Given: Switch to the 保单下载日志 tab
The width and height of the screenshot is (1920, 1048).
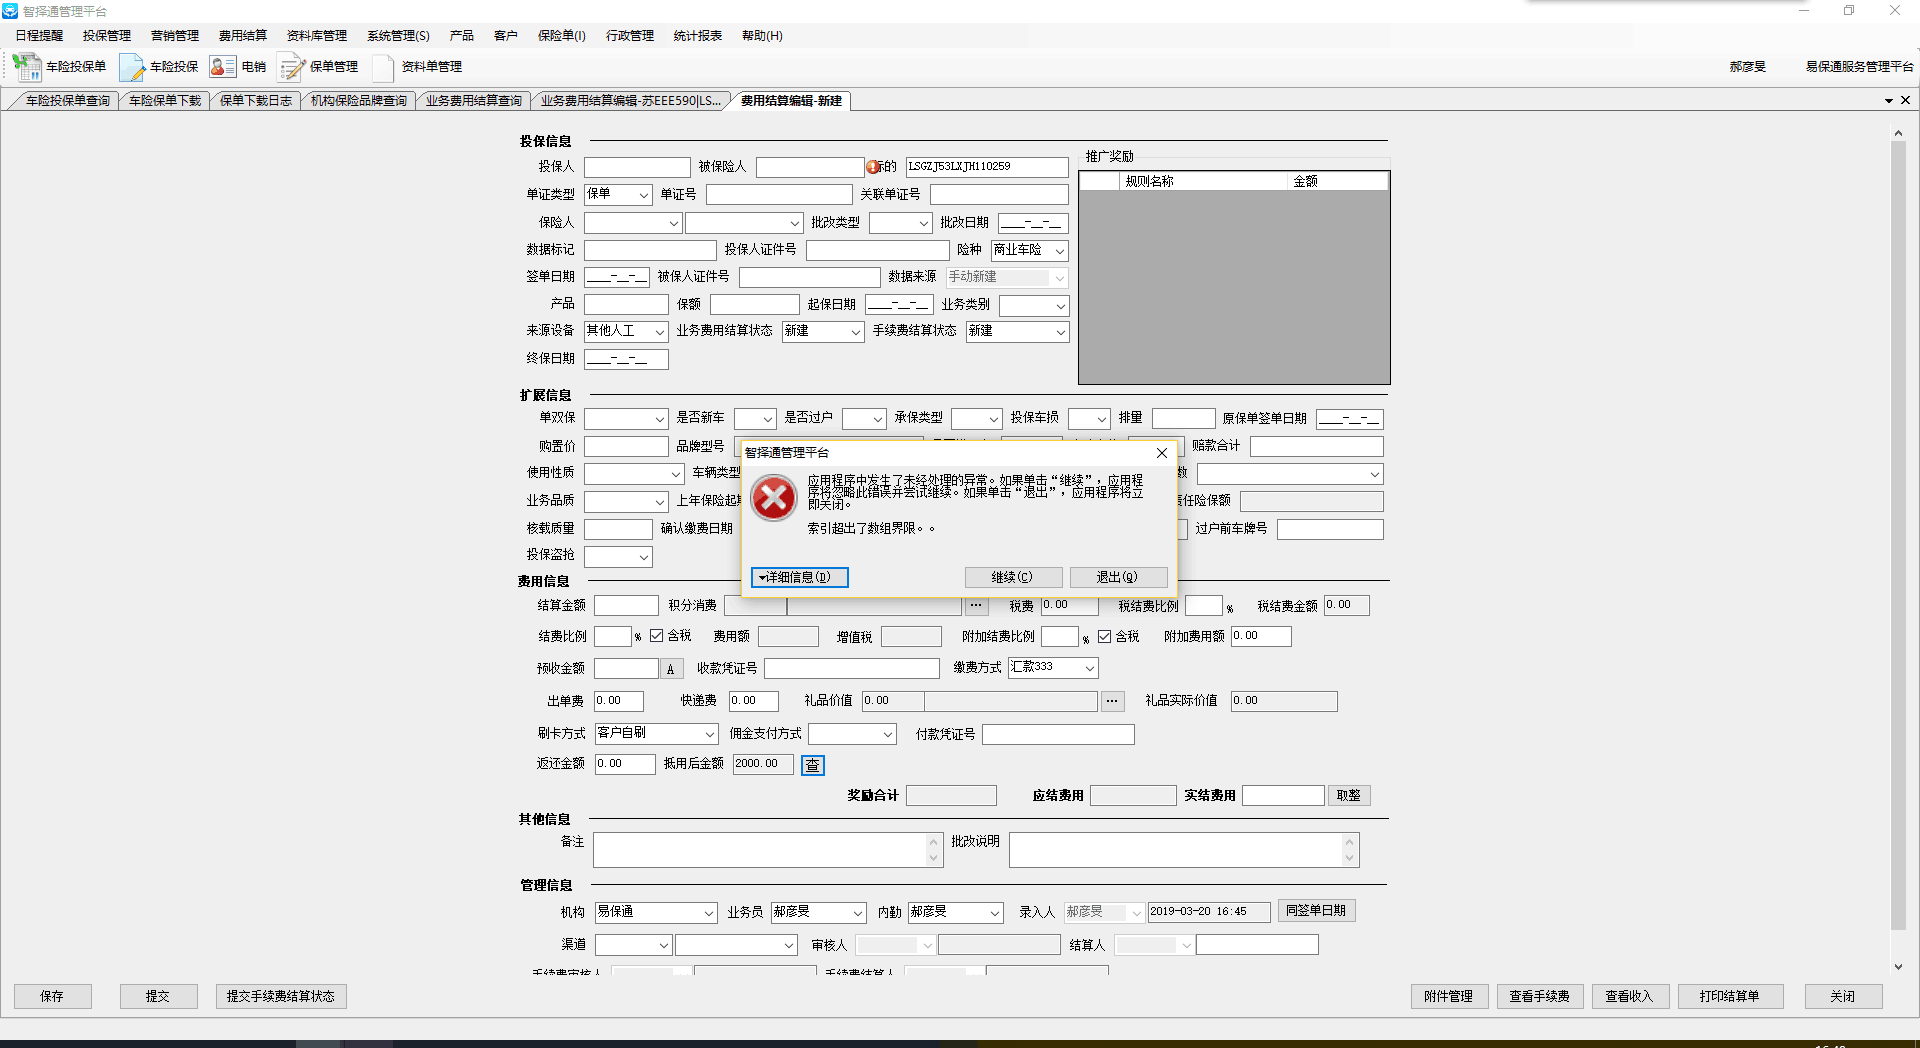Looking at the screenshot, I should (x=255, y=101).
